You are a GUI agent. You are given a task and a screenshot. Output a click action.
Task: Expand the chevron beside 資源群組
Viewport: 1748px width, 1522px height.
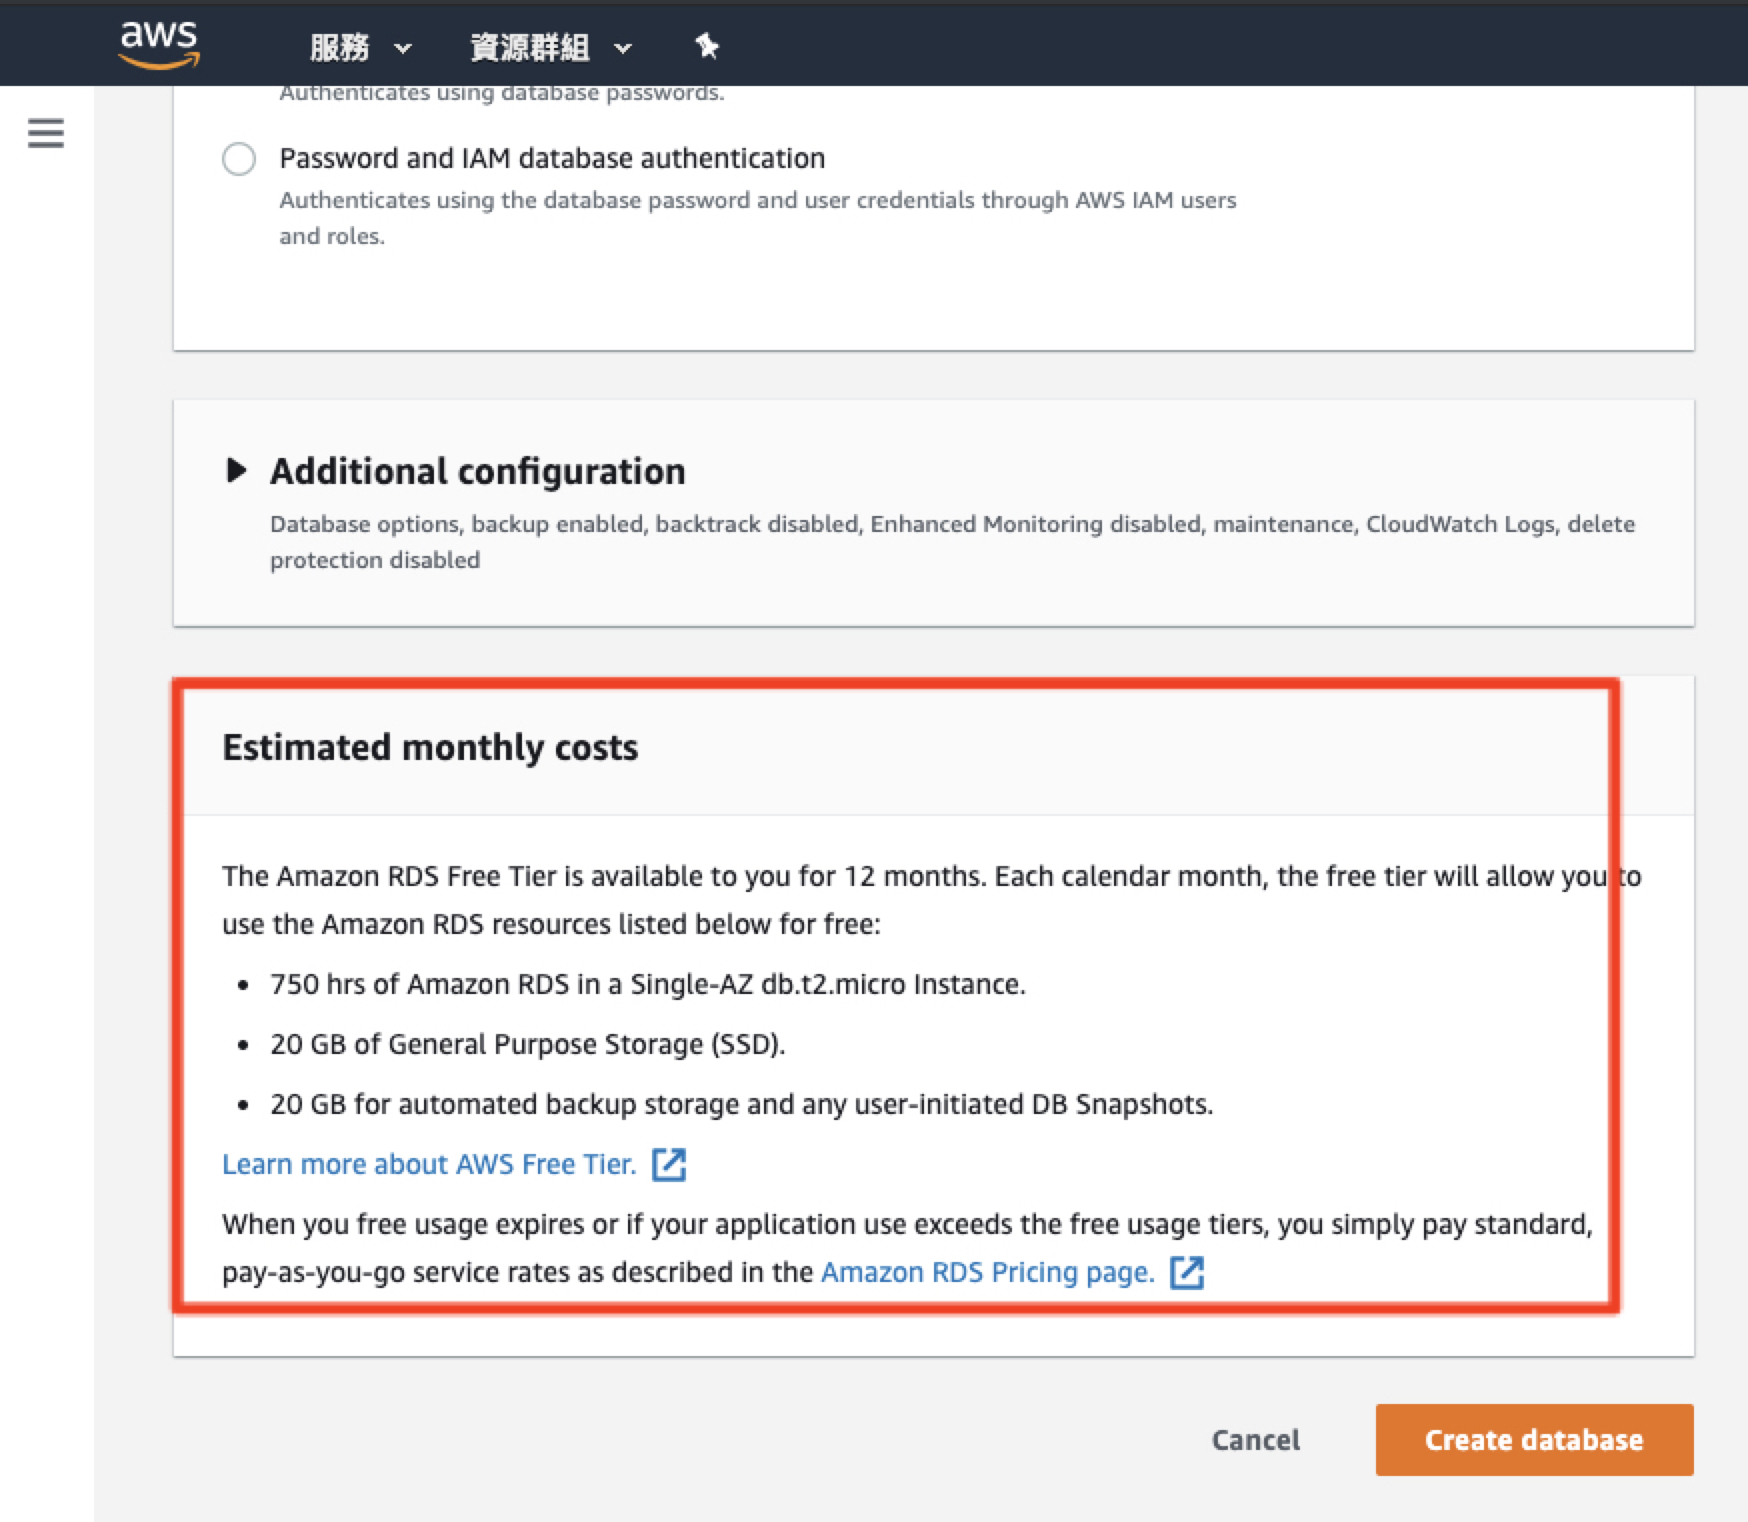pos(623,47)
